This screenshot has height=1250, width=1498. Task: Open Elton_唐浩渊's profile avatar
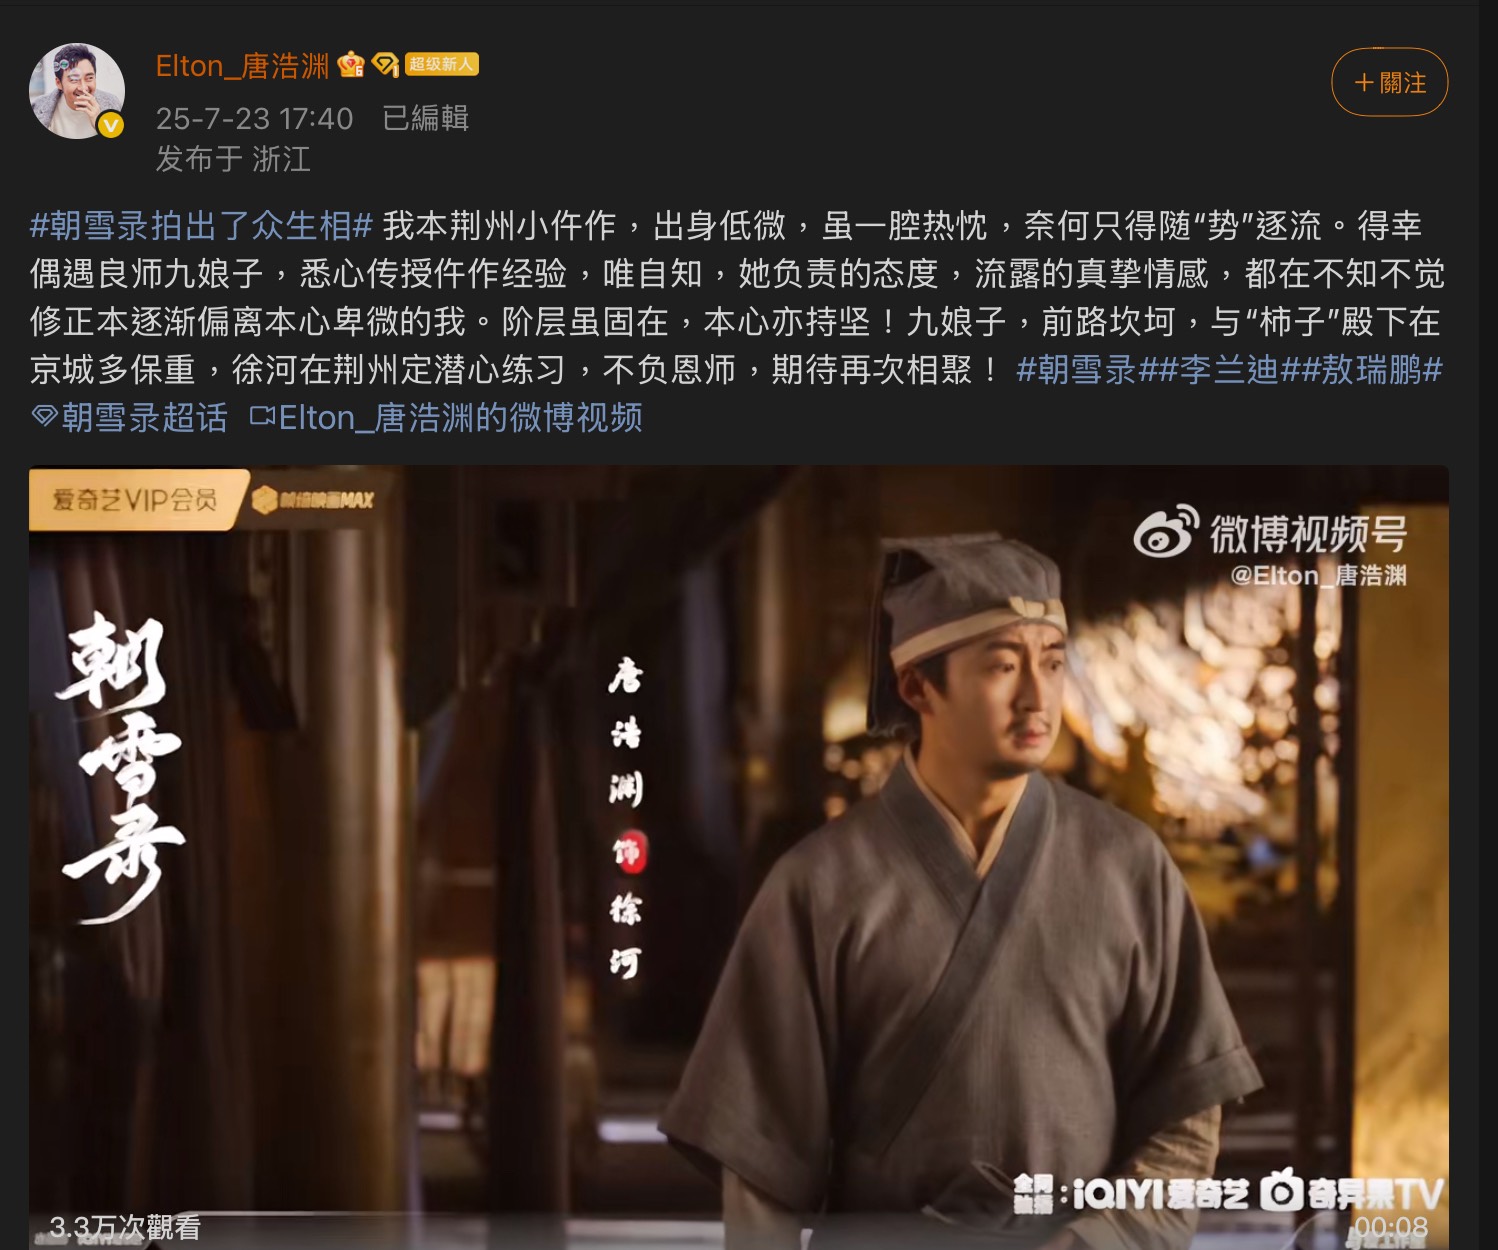(x=77, y=91)
